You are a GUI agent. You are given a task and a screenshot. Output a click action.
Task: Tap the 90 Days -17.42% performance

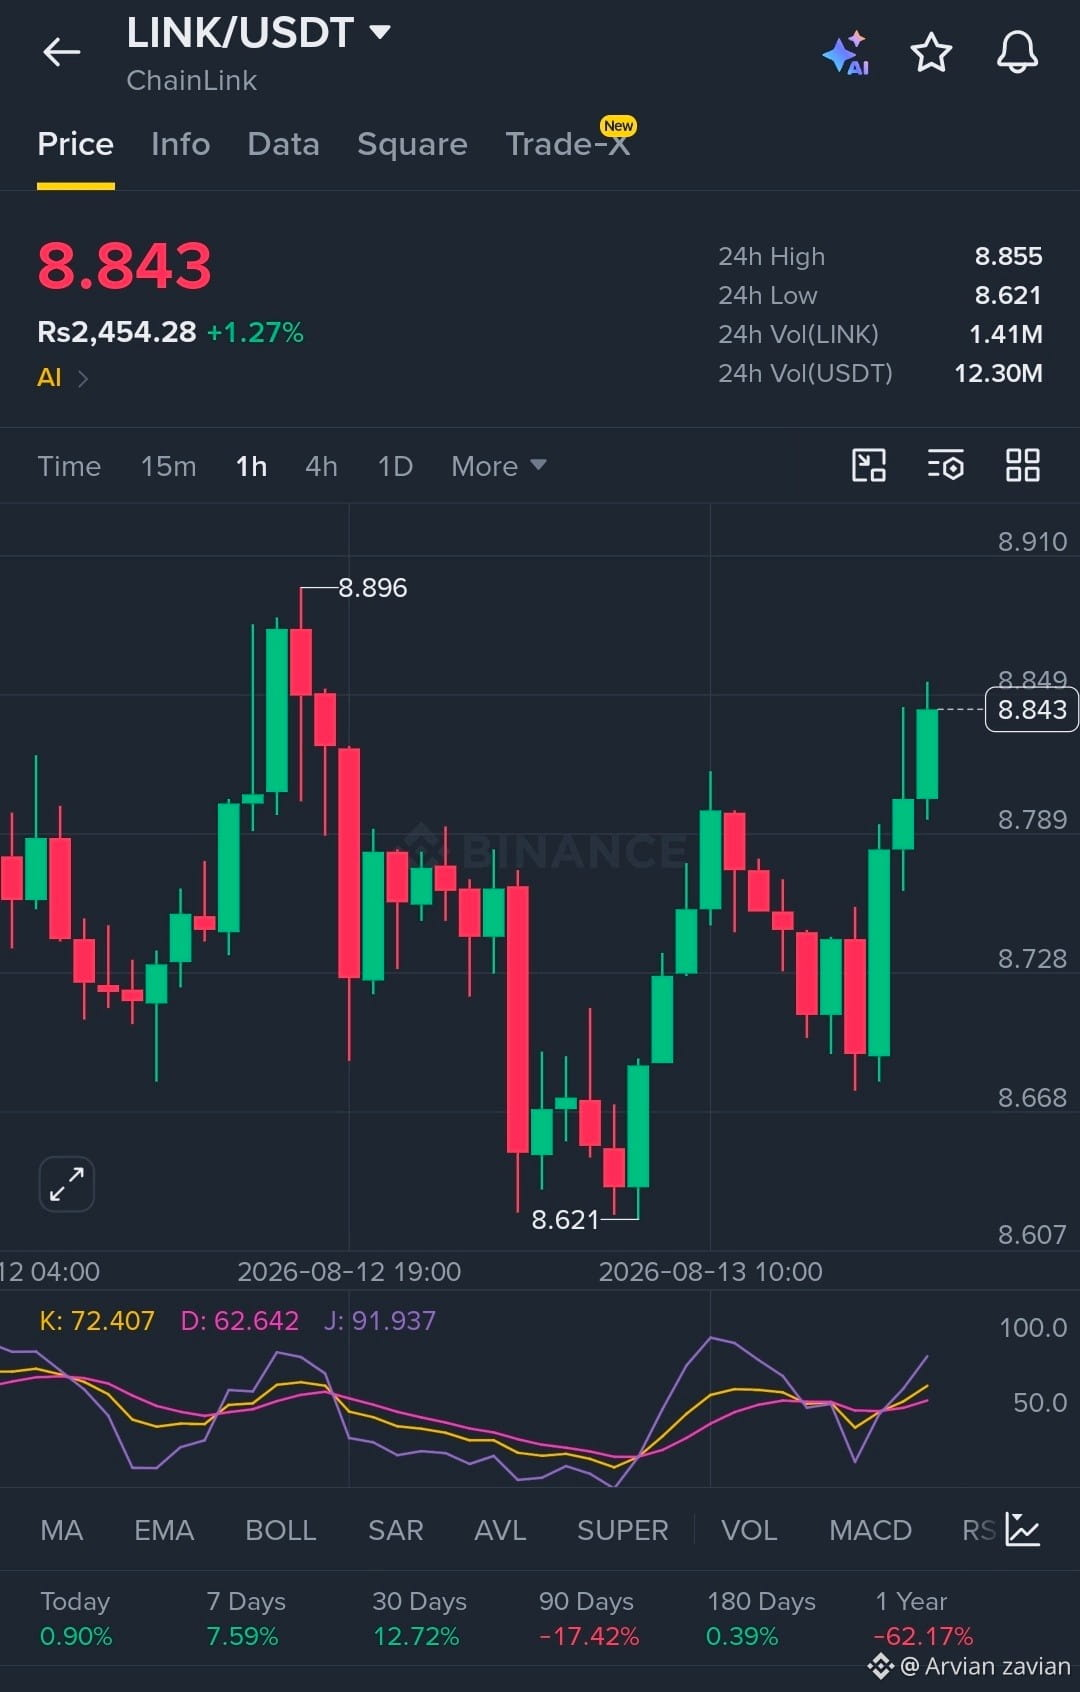click(587, 1619)
